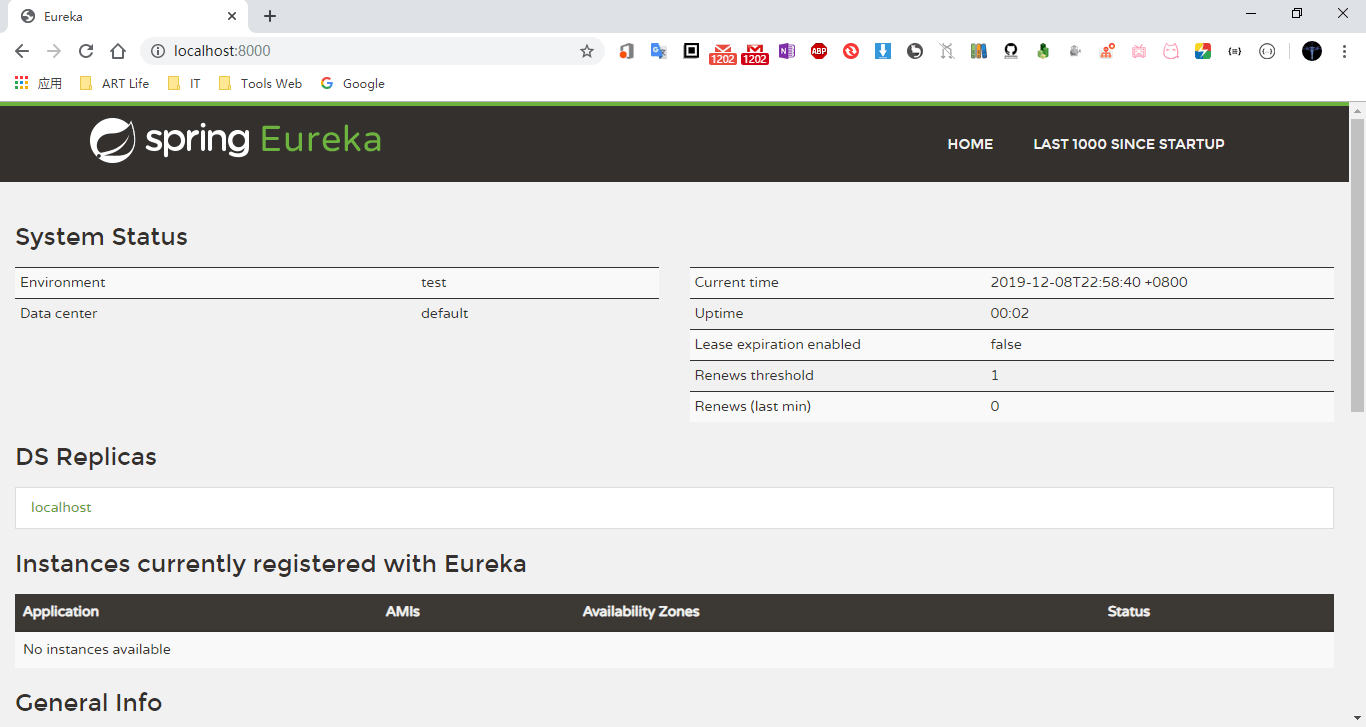Click the black square QR extension icon

[691, 51]
